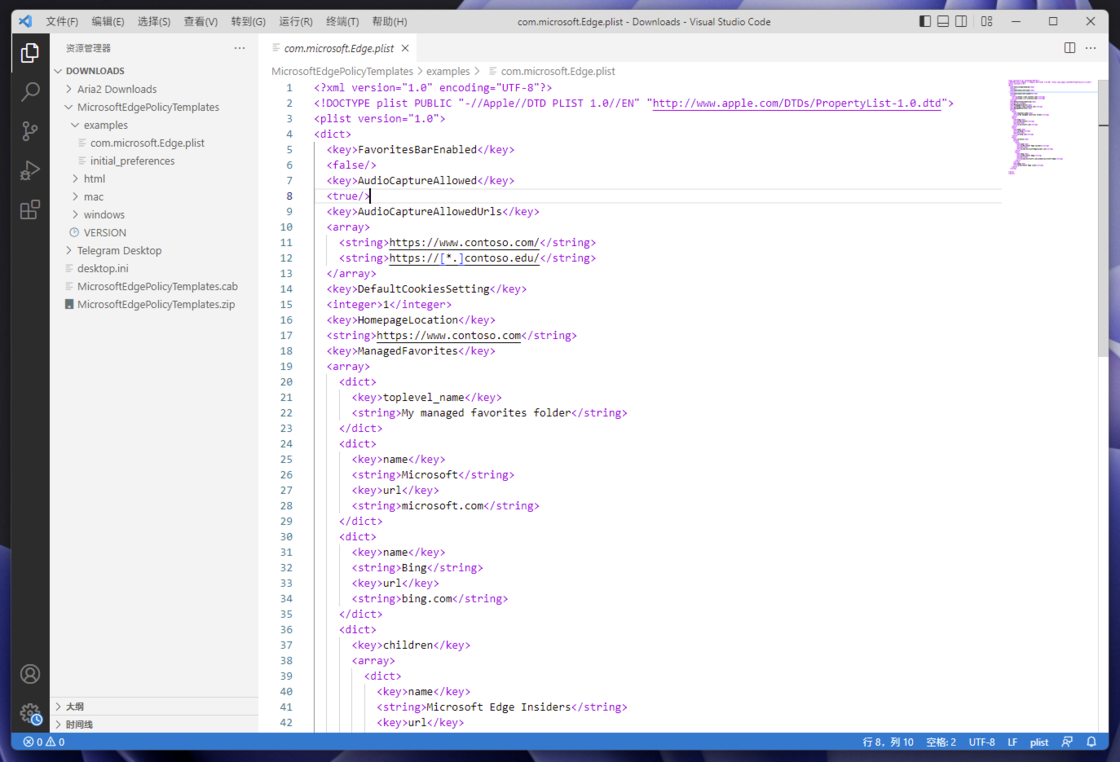Open the Run and Debug view
The width and height of the screenshot is (1120, 762).
coord(30,170)
